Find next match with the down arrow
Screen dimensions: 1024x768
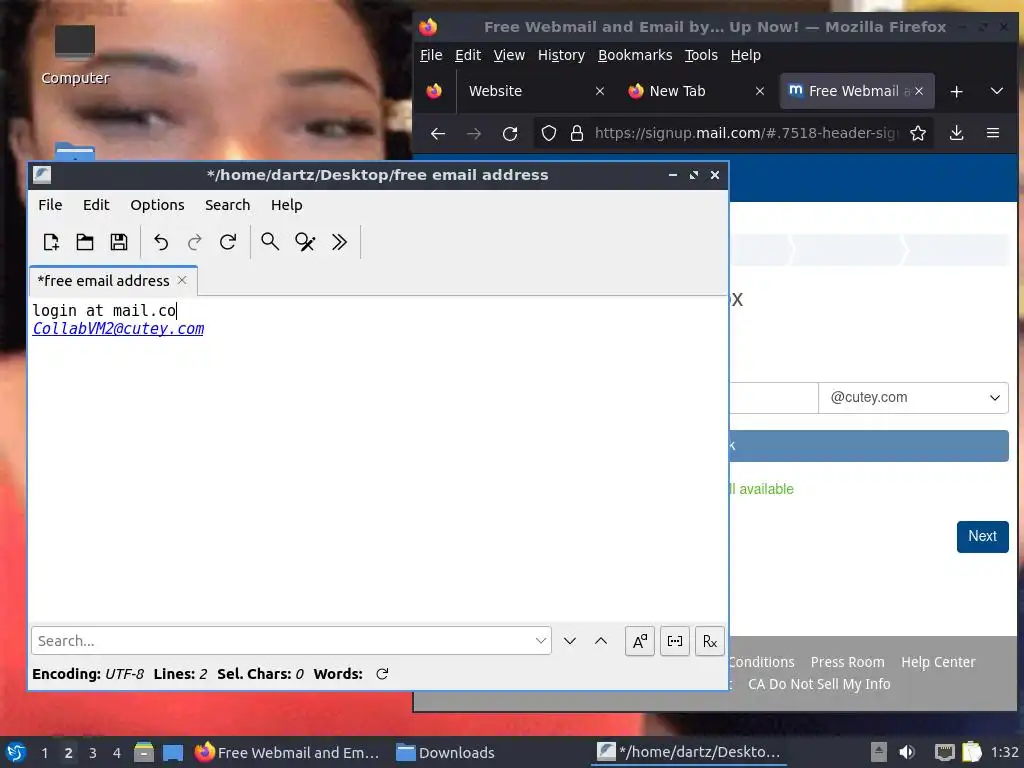[x=569, y=641]
